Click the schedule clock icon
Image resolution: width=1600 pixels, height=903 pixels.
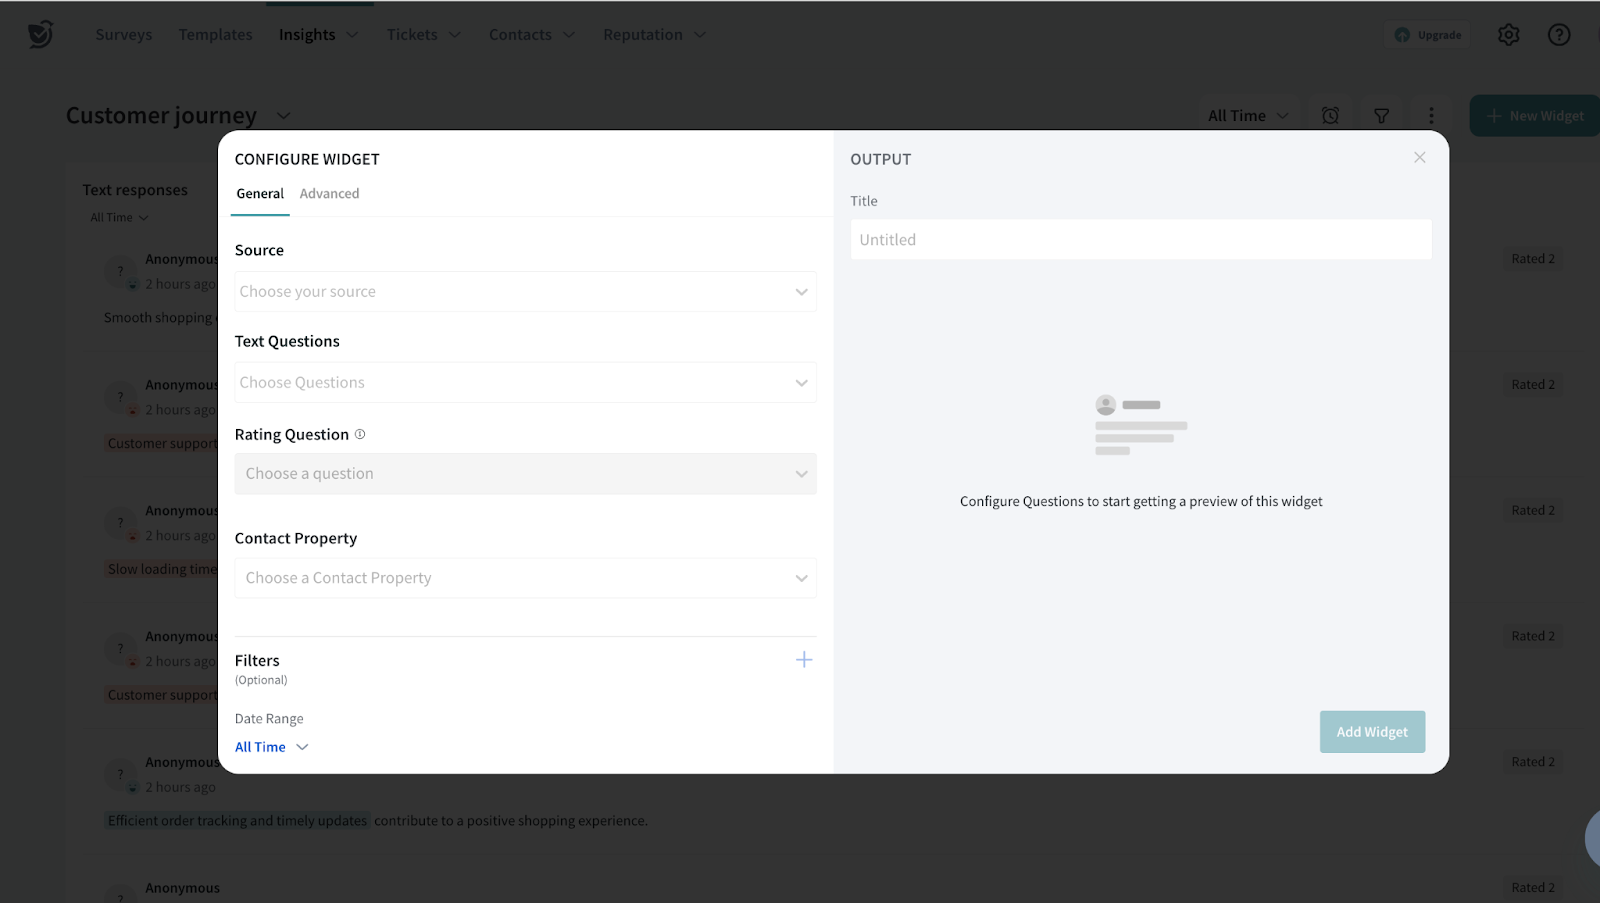[1330, 116]
